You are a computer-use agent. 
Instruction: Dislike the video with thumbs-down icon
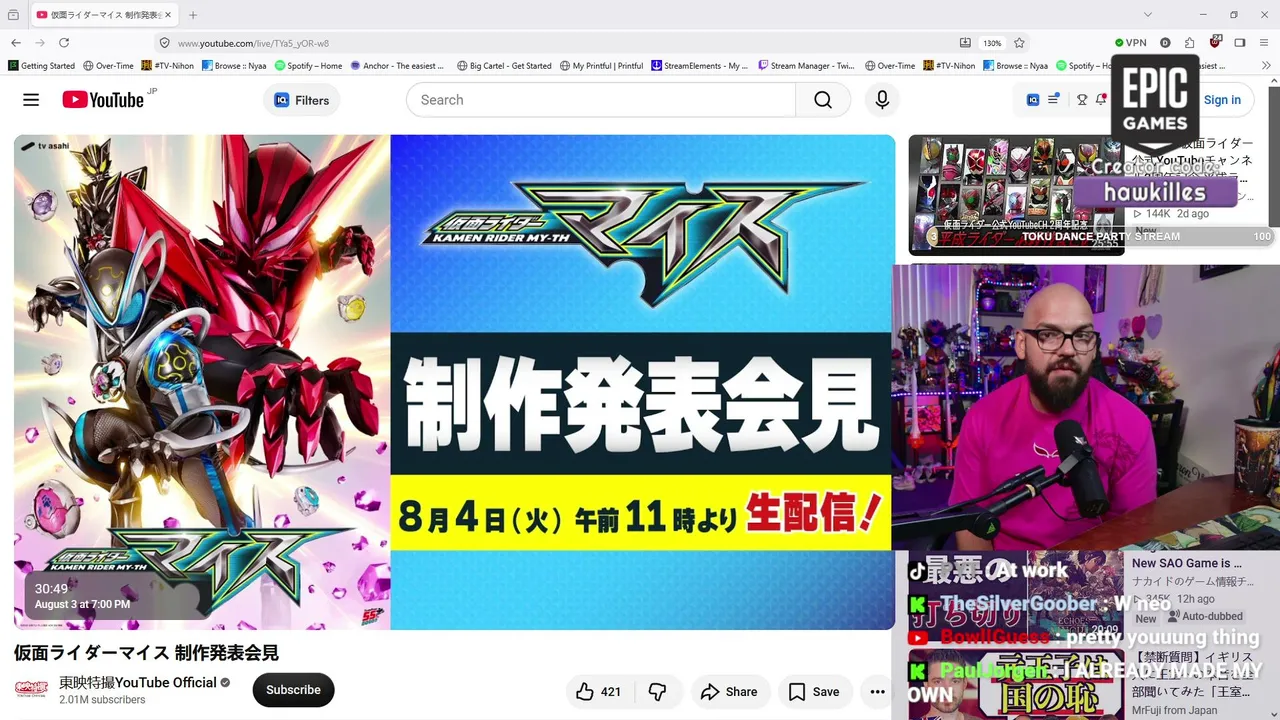[x=657, y=692]
